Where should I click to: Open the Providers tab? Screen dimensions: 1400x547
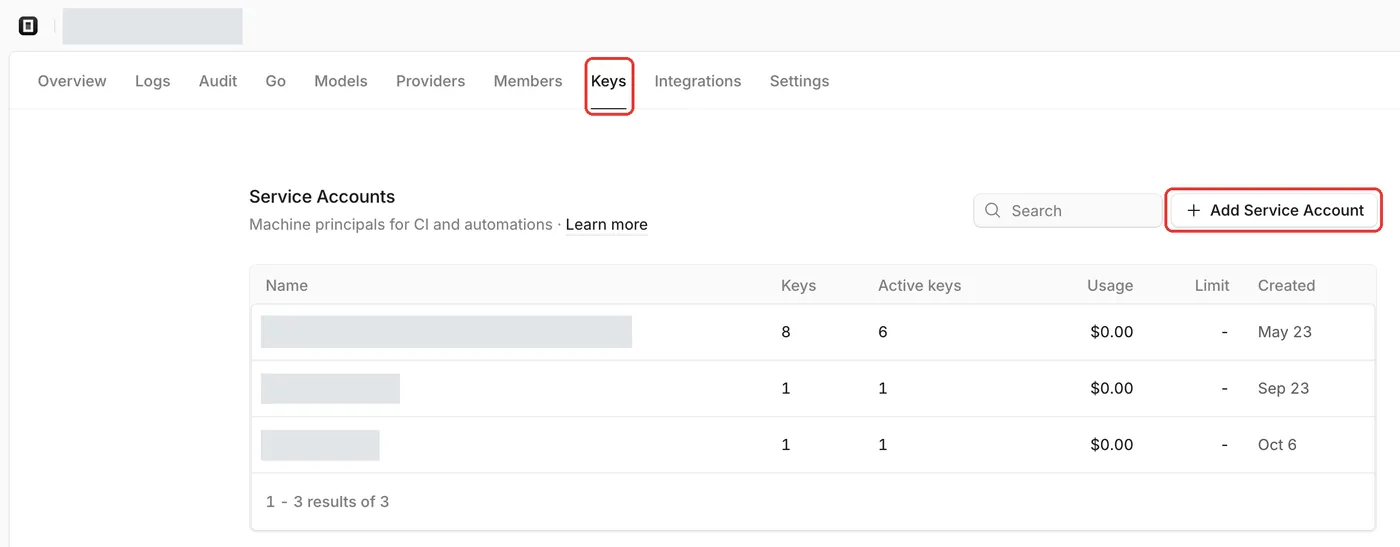pos(430,81)
